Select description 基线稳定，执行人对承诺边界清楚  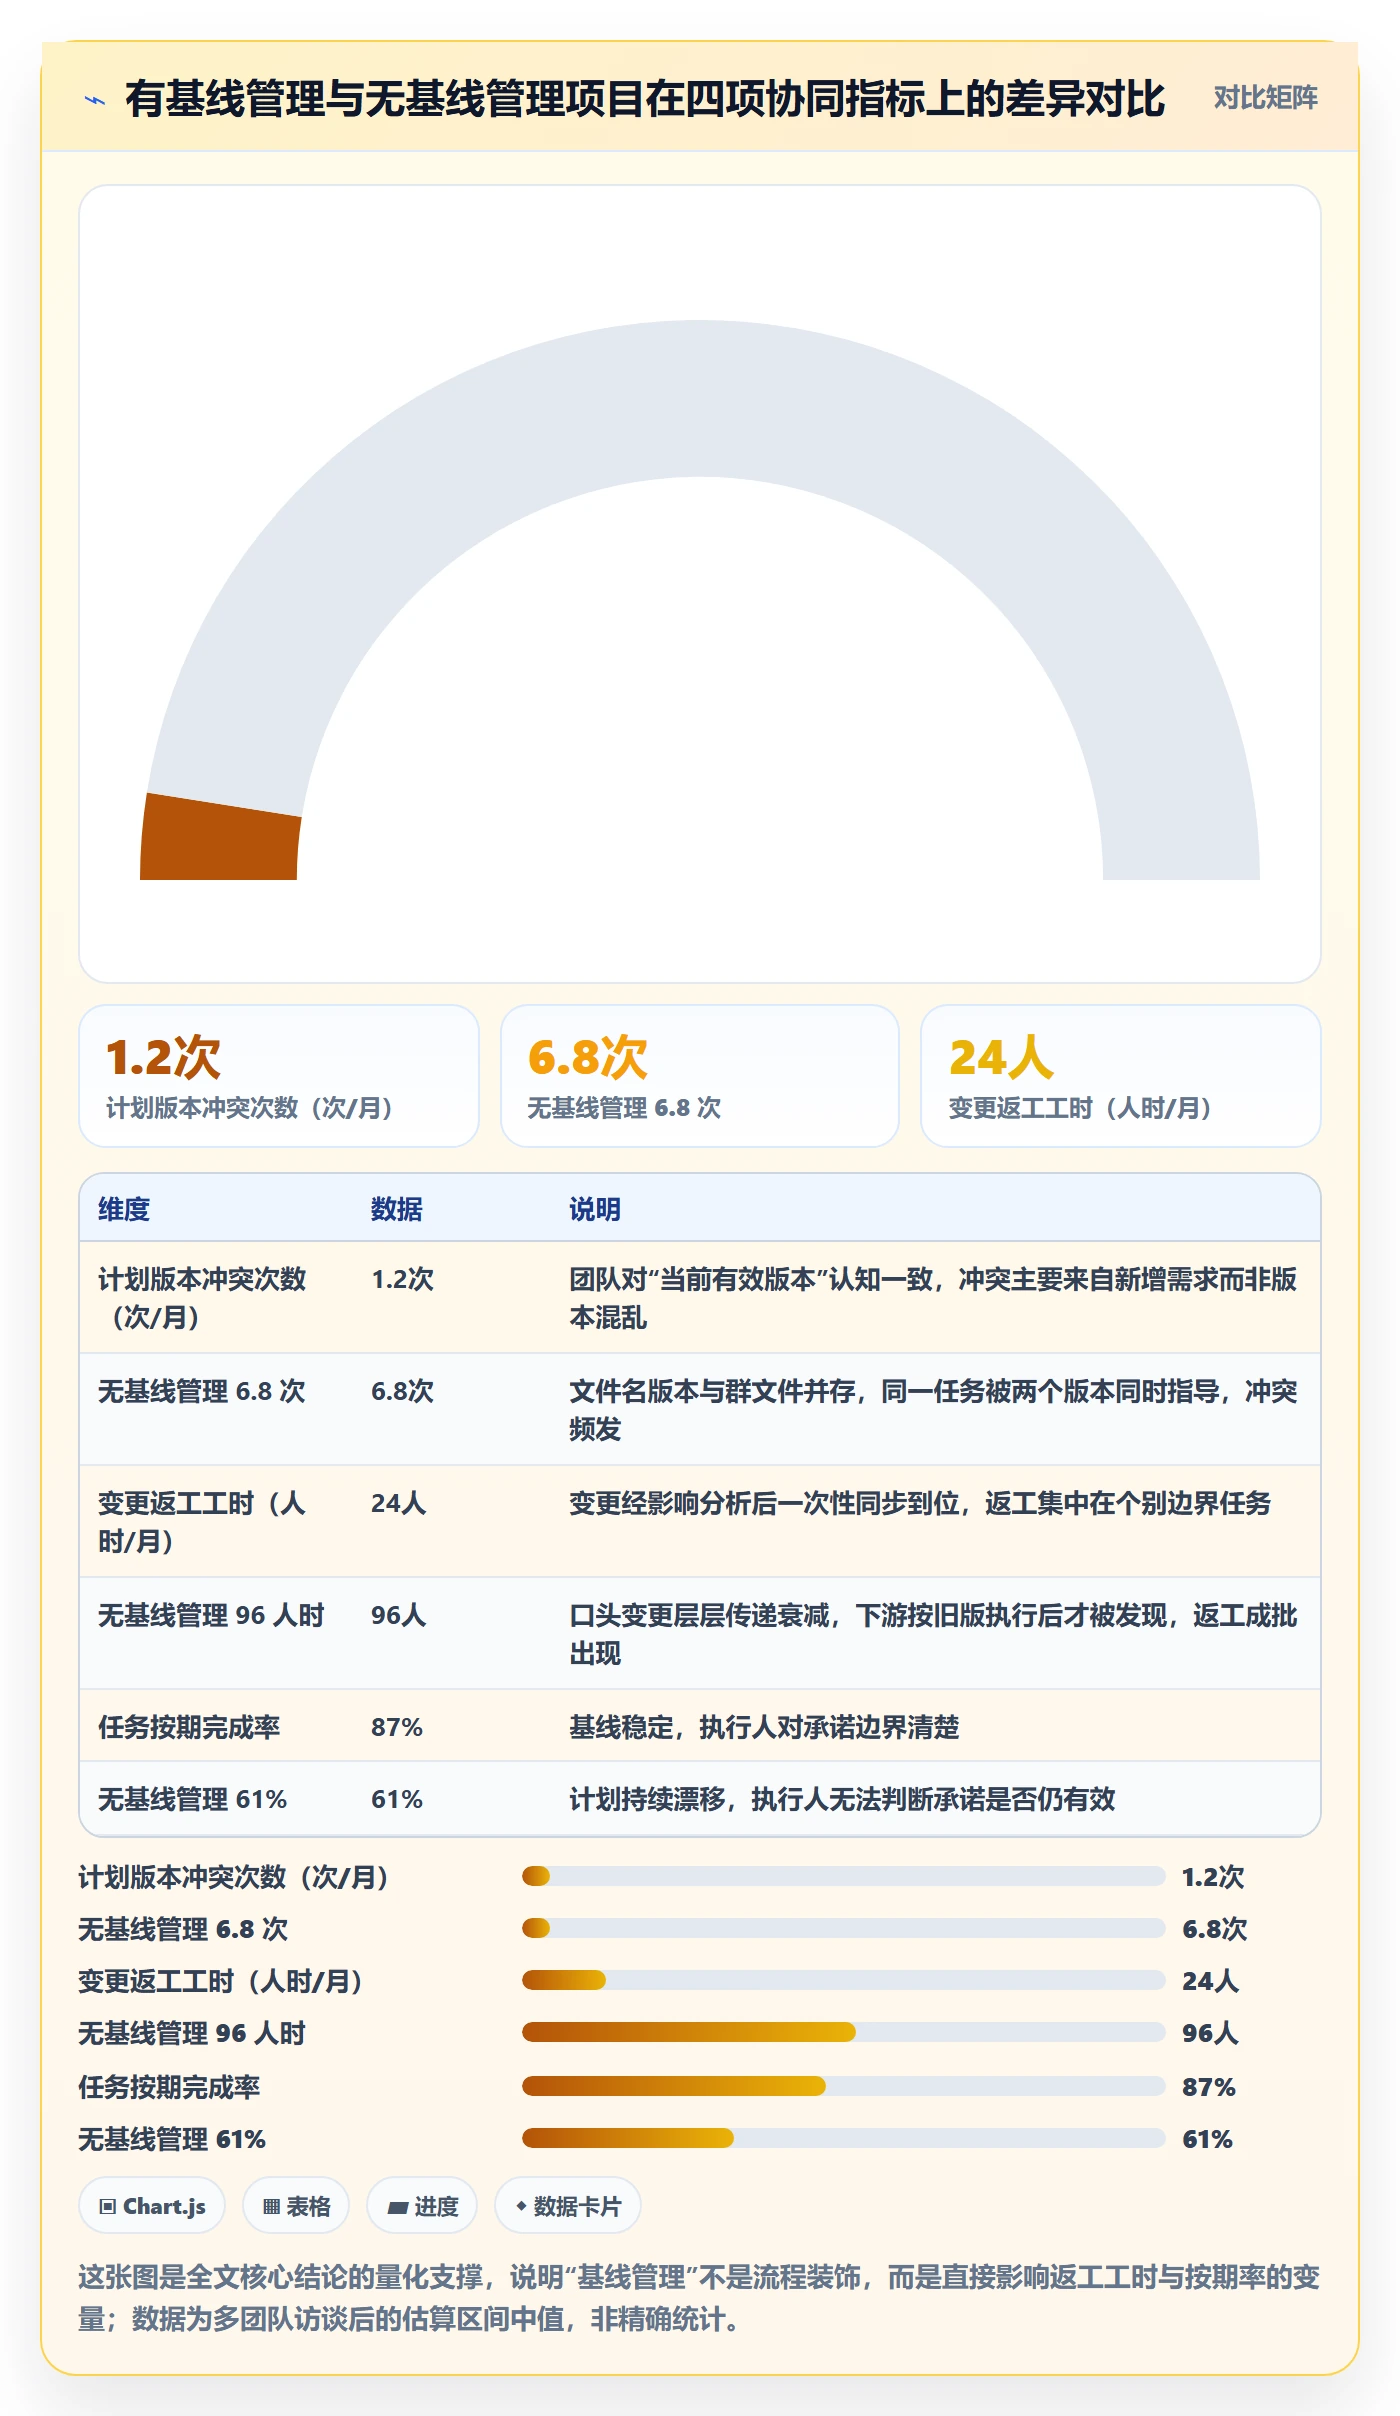764,1727
